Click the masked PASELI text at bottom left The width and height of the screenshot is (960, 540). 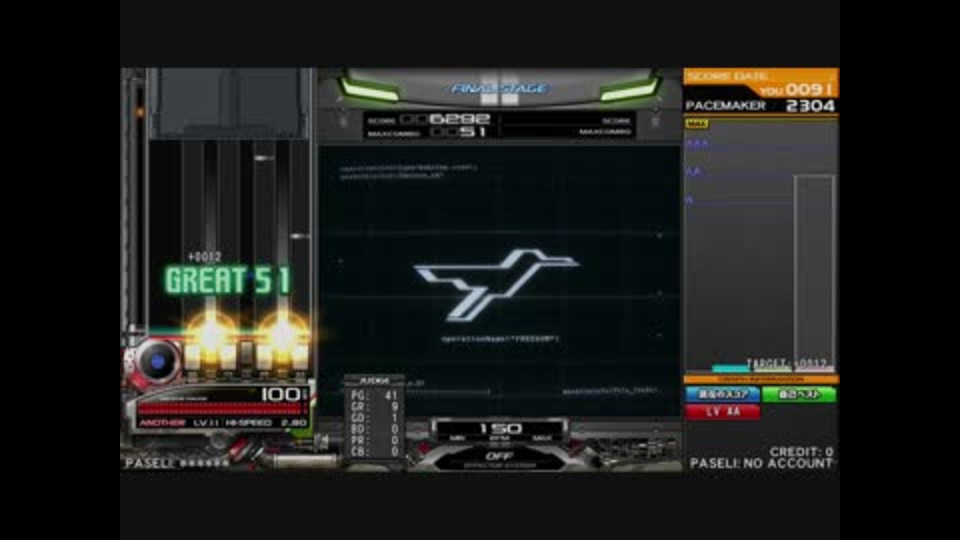[x=176, y=463]
